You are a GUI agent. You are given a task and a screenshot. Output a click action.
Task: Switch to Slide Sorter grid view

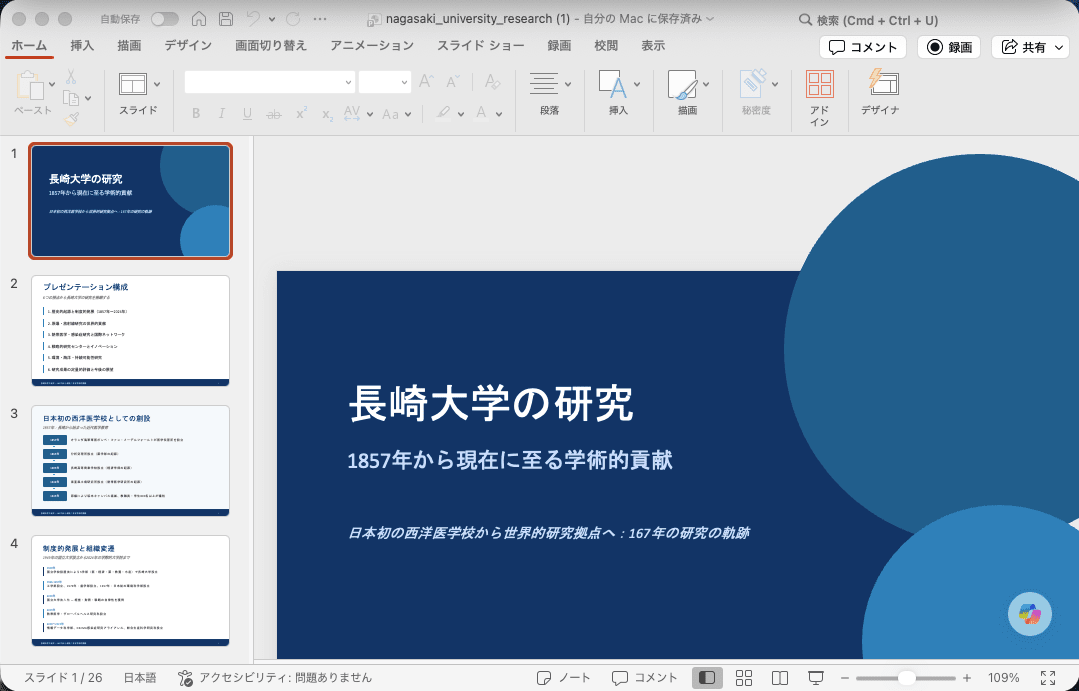[x=744, y=678]
